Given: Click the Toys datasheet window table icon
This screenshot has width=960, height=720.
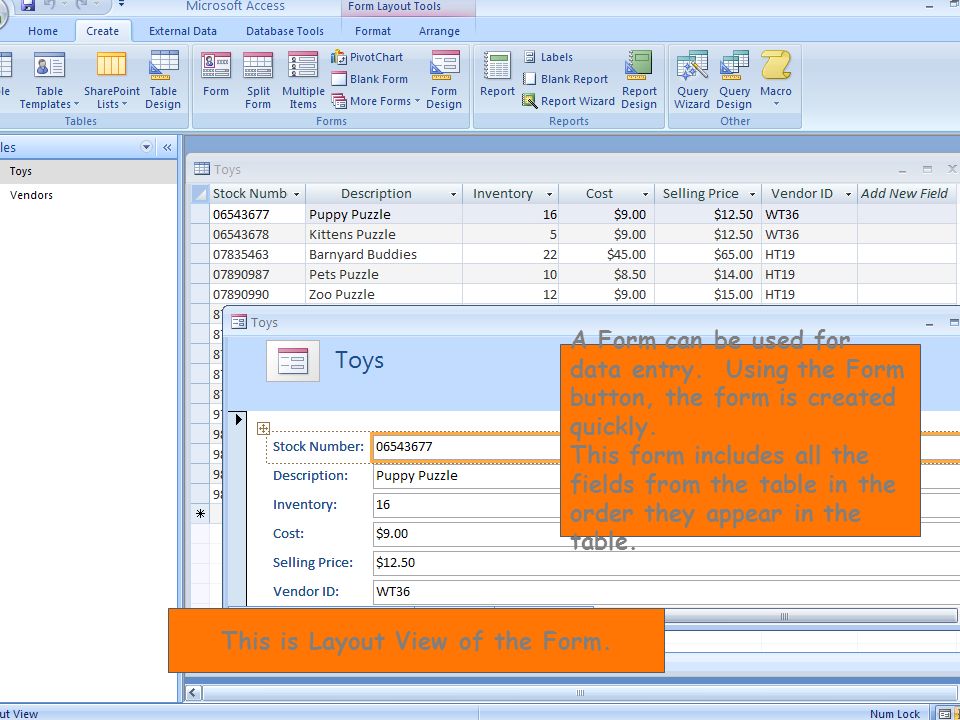Looking at the screenshot, I should 201,169.
